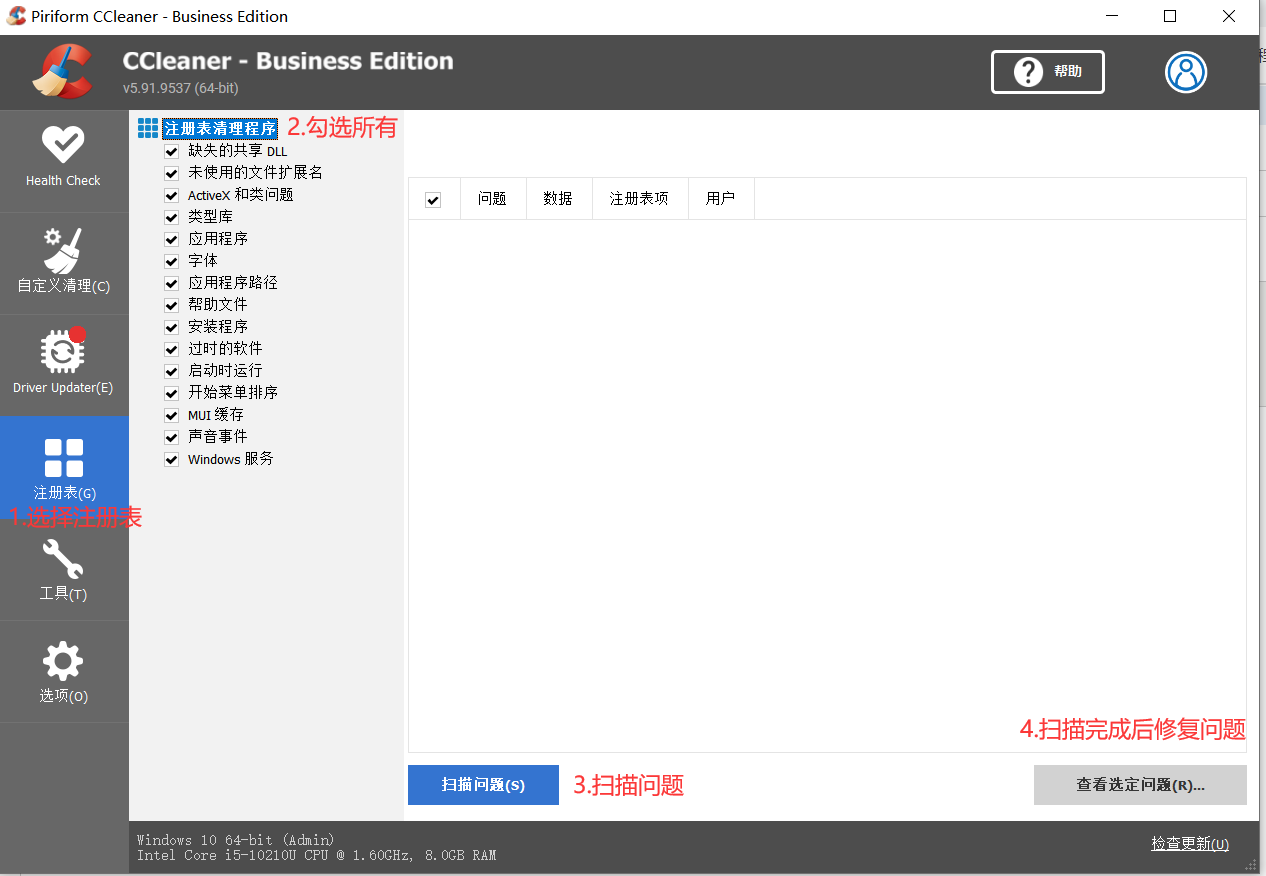Toggle 帮助文件 checkbox
The width and height of the screenshot is (1266, 876).
point(171,305)
